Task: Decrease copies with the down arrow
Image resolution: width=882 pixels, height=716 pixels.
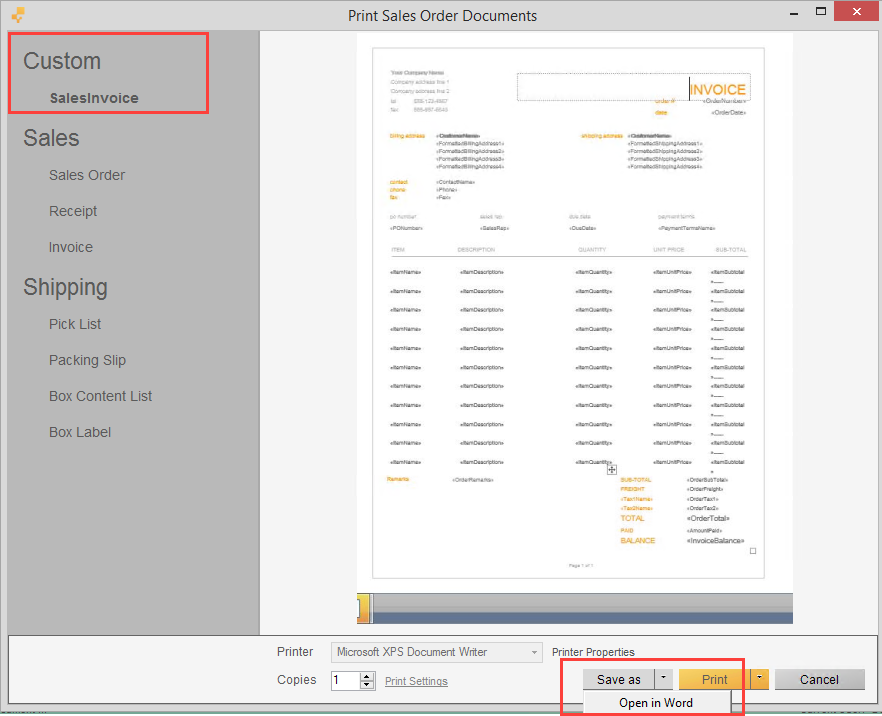Action: (367, 685)
